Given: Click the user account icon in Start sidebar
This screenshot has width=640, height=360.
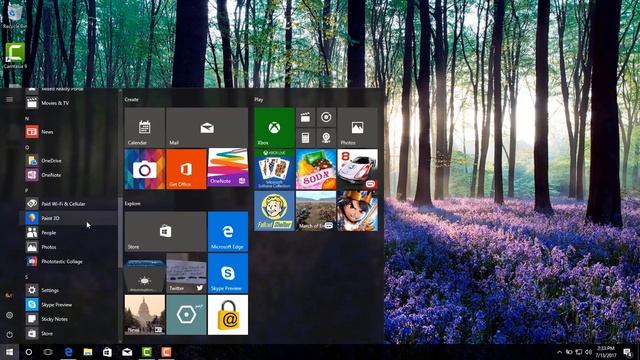Looking at the screenshot, I should (9, 295).
